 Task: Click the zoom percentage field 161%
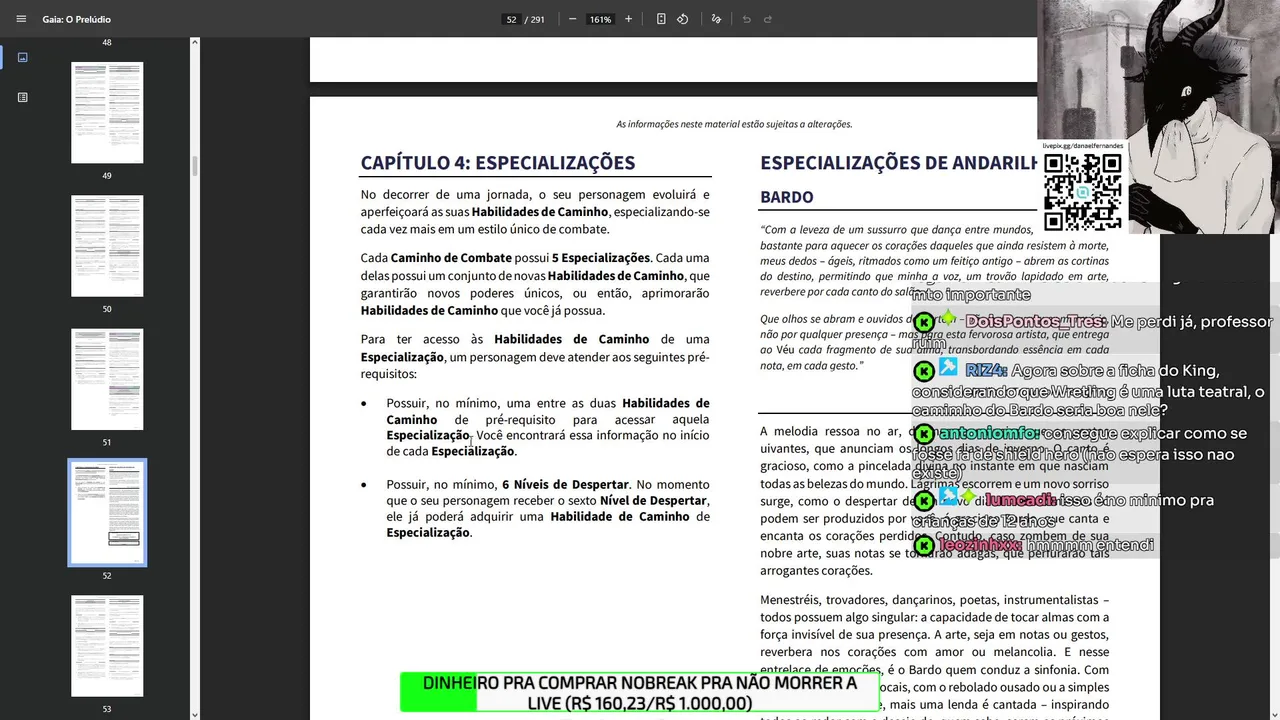pos(600,19)
